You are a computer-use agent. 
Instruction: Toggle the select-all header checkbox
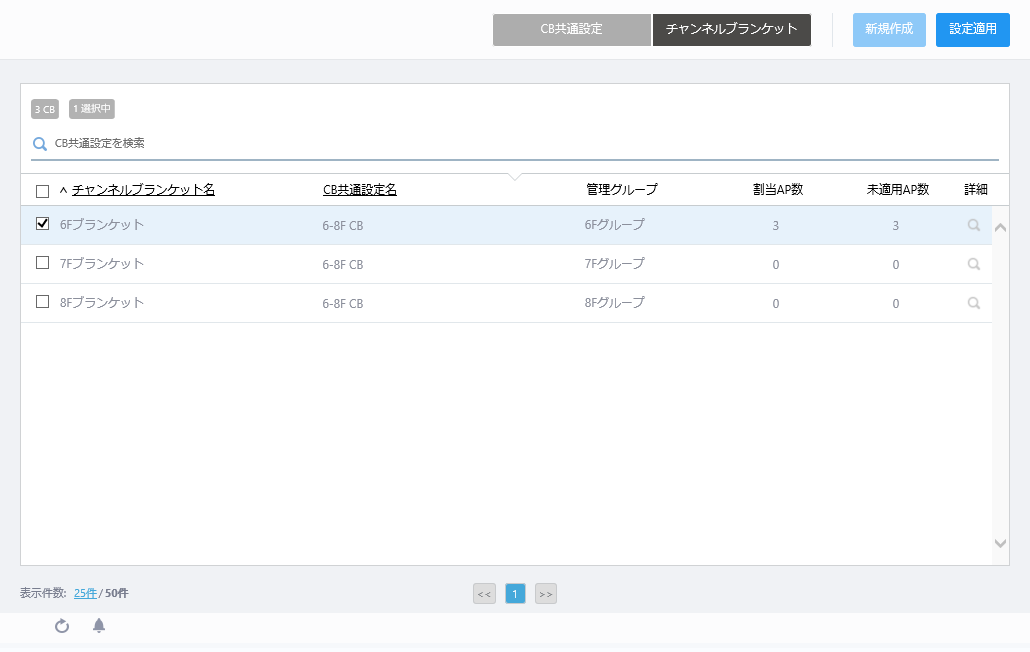pos(43,191)
